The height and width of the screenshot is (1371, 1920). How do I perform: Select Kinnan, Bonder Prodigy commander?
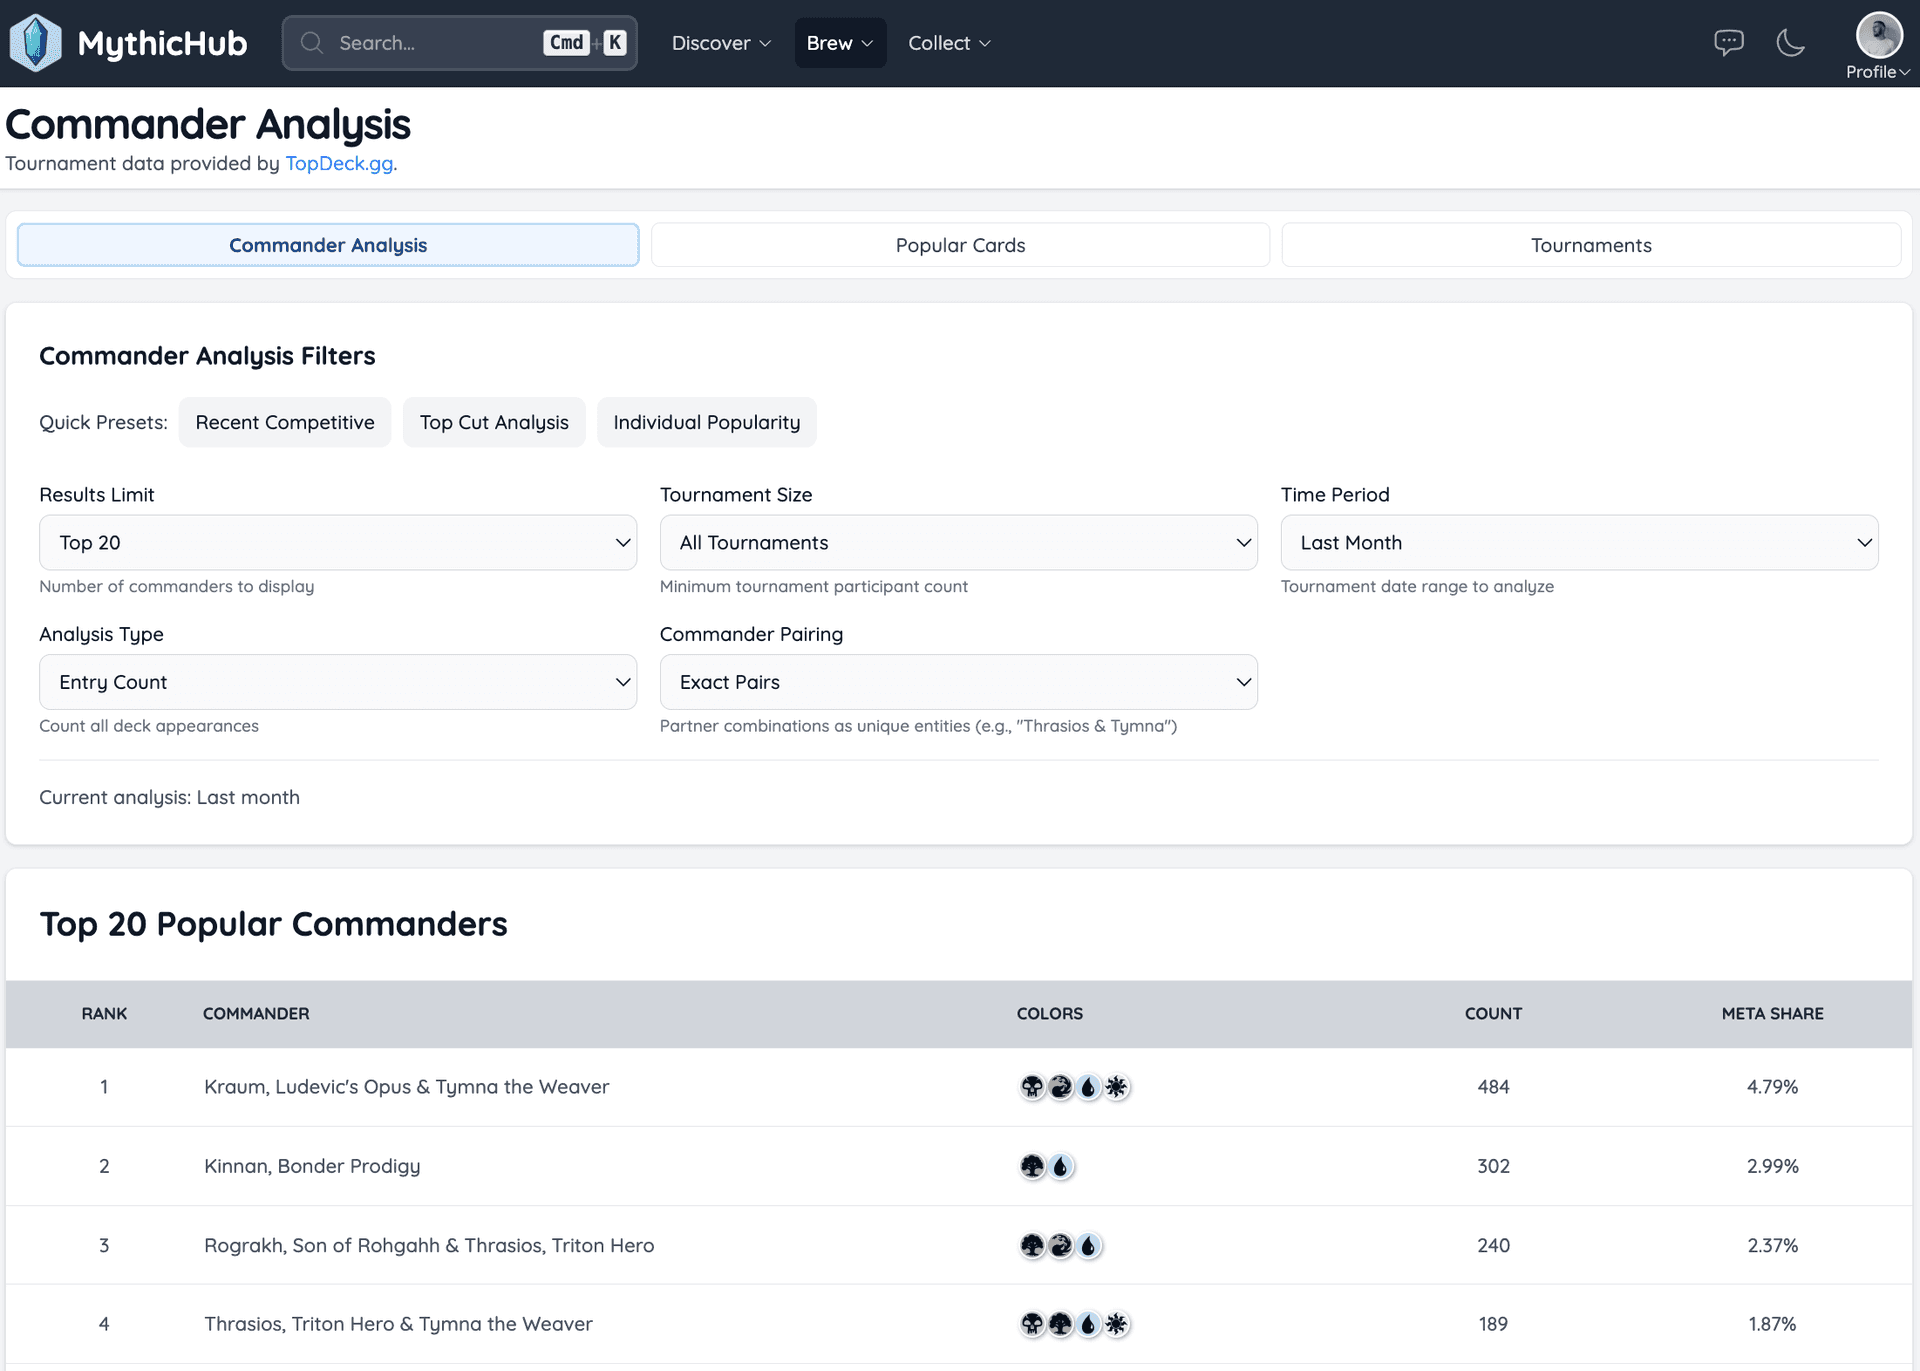coord(312,1166)
